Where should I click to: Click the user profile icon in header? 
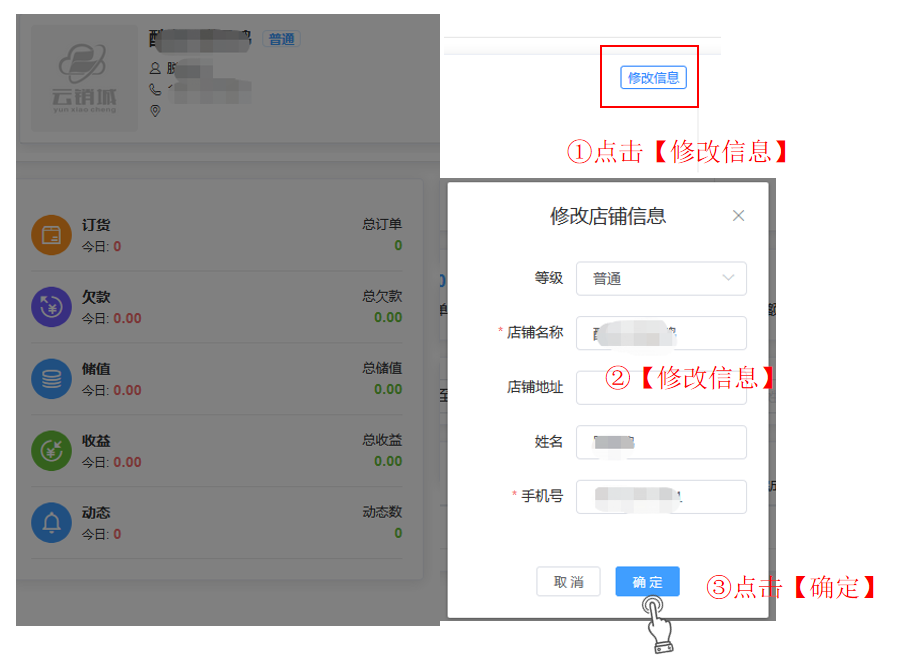[155, 68]
